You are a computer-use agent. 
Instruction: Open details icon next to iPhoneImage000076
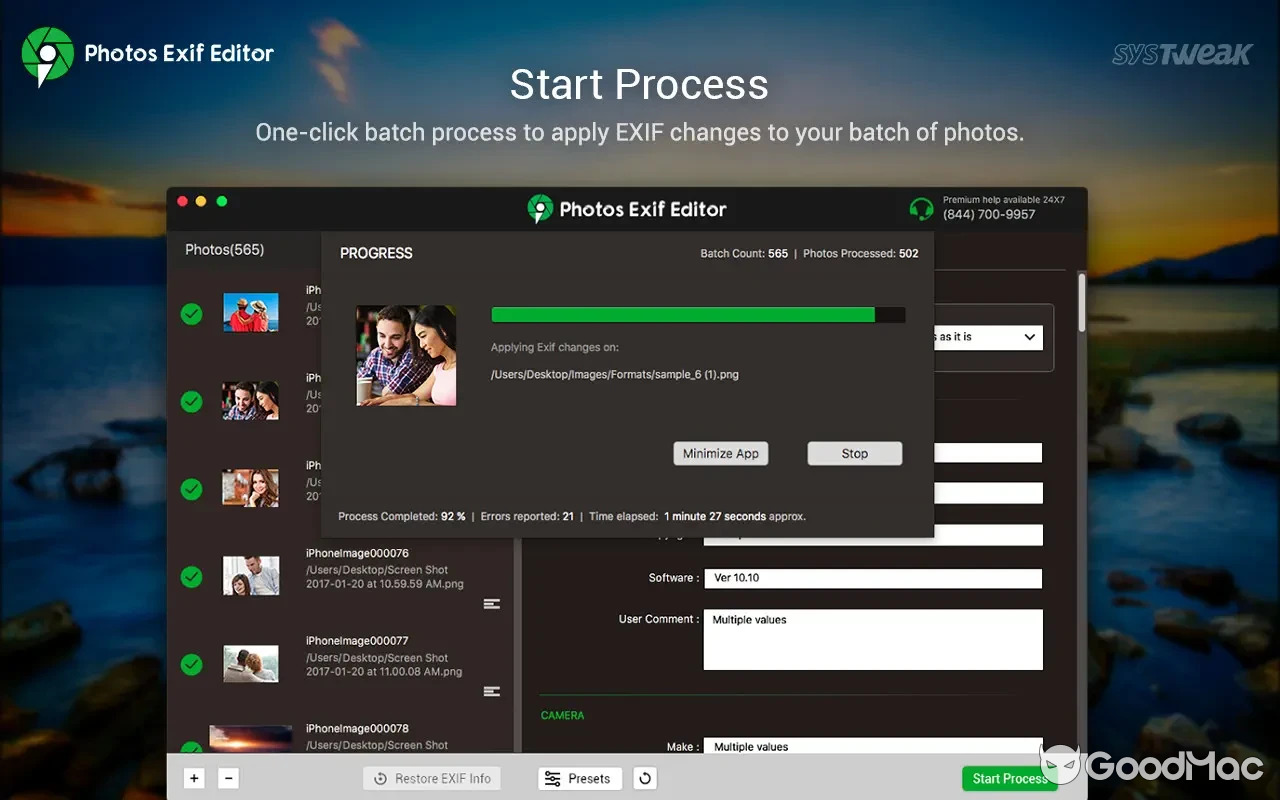492,603
